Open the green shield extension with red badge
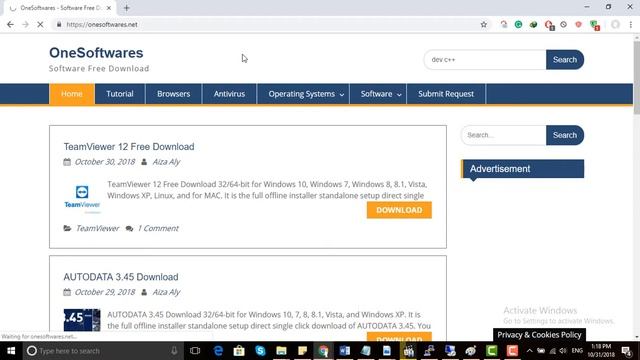The width and height of the screenshot is (640, 360). click(595, 25)
